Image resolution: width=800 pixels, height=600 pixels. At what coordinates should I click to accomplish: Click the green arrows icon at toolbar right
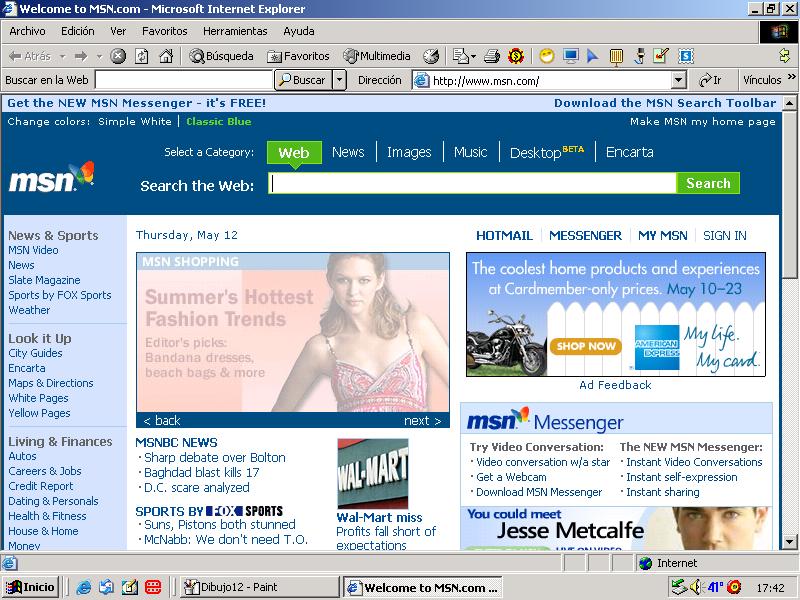[785, 56]
